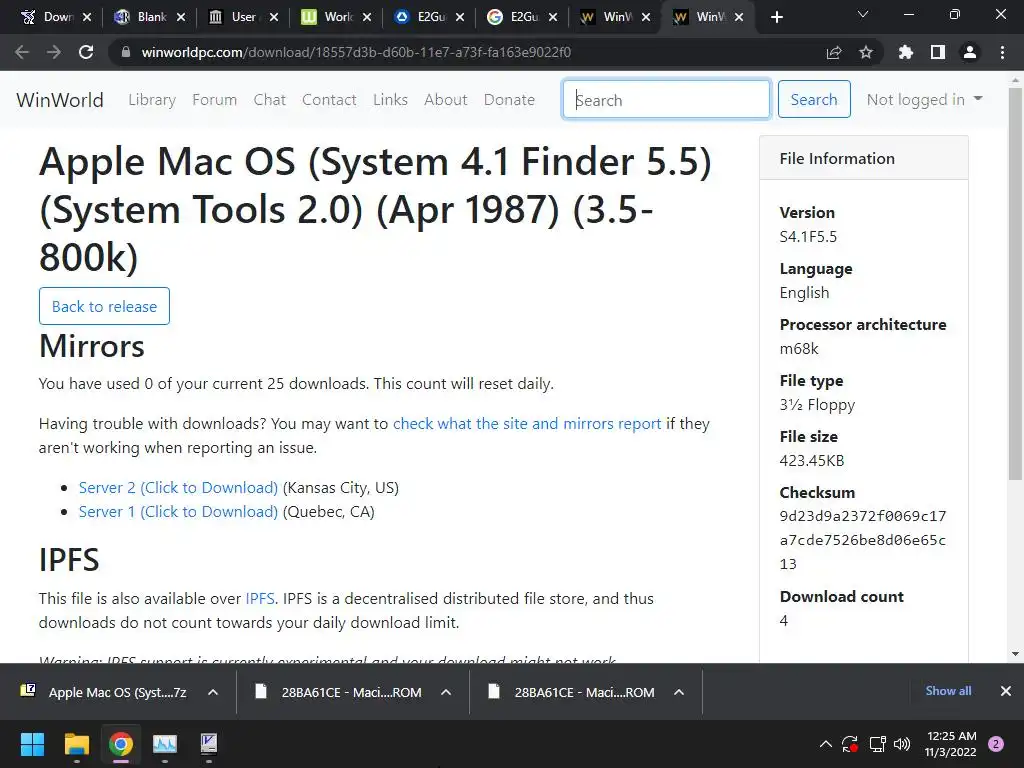Open the performance monitor taskbar app

click(x=165, y=744)
